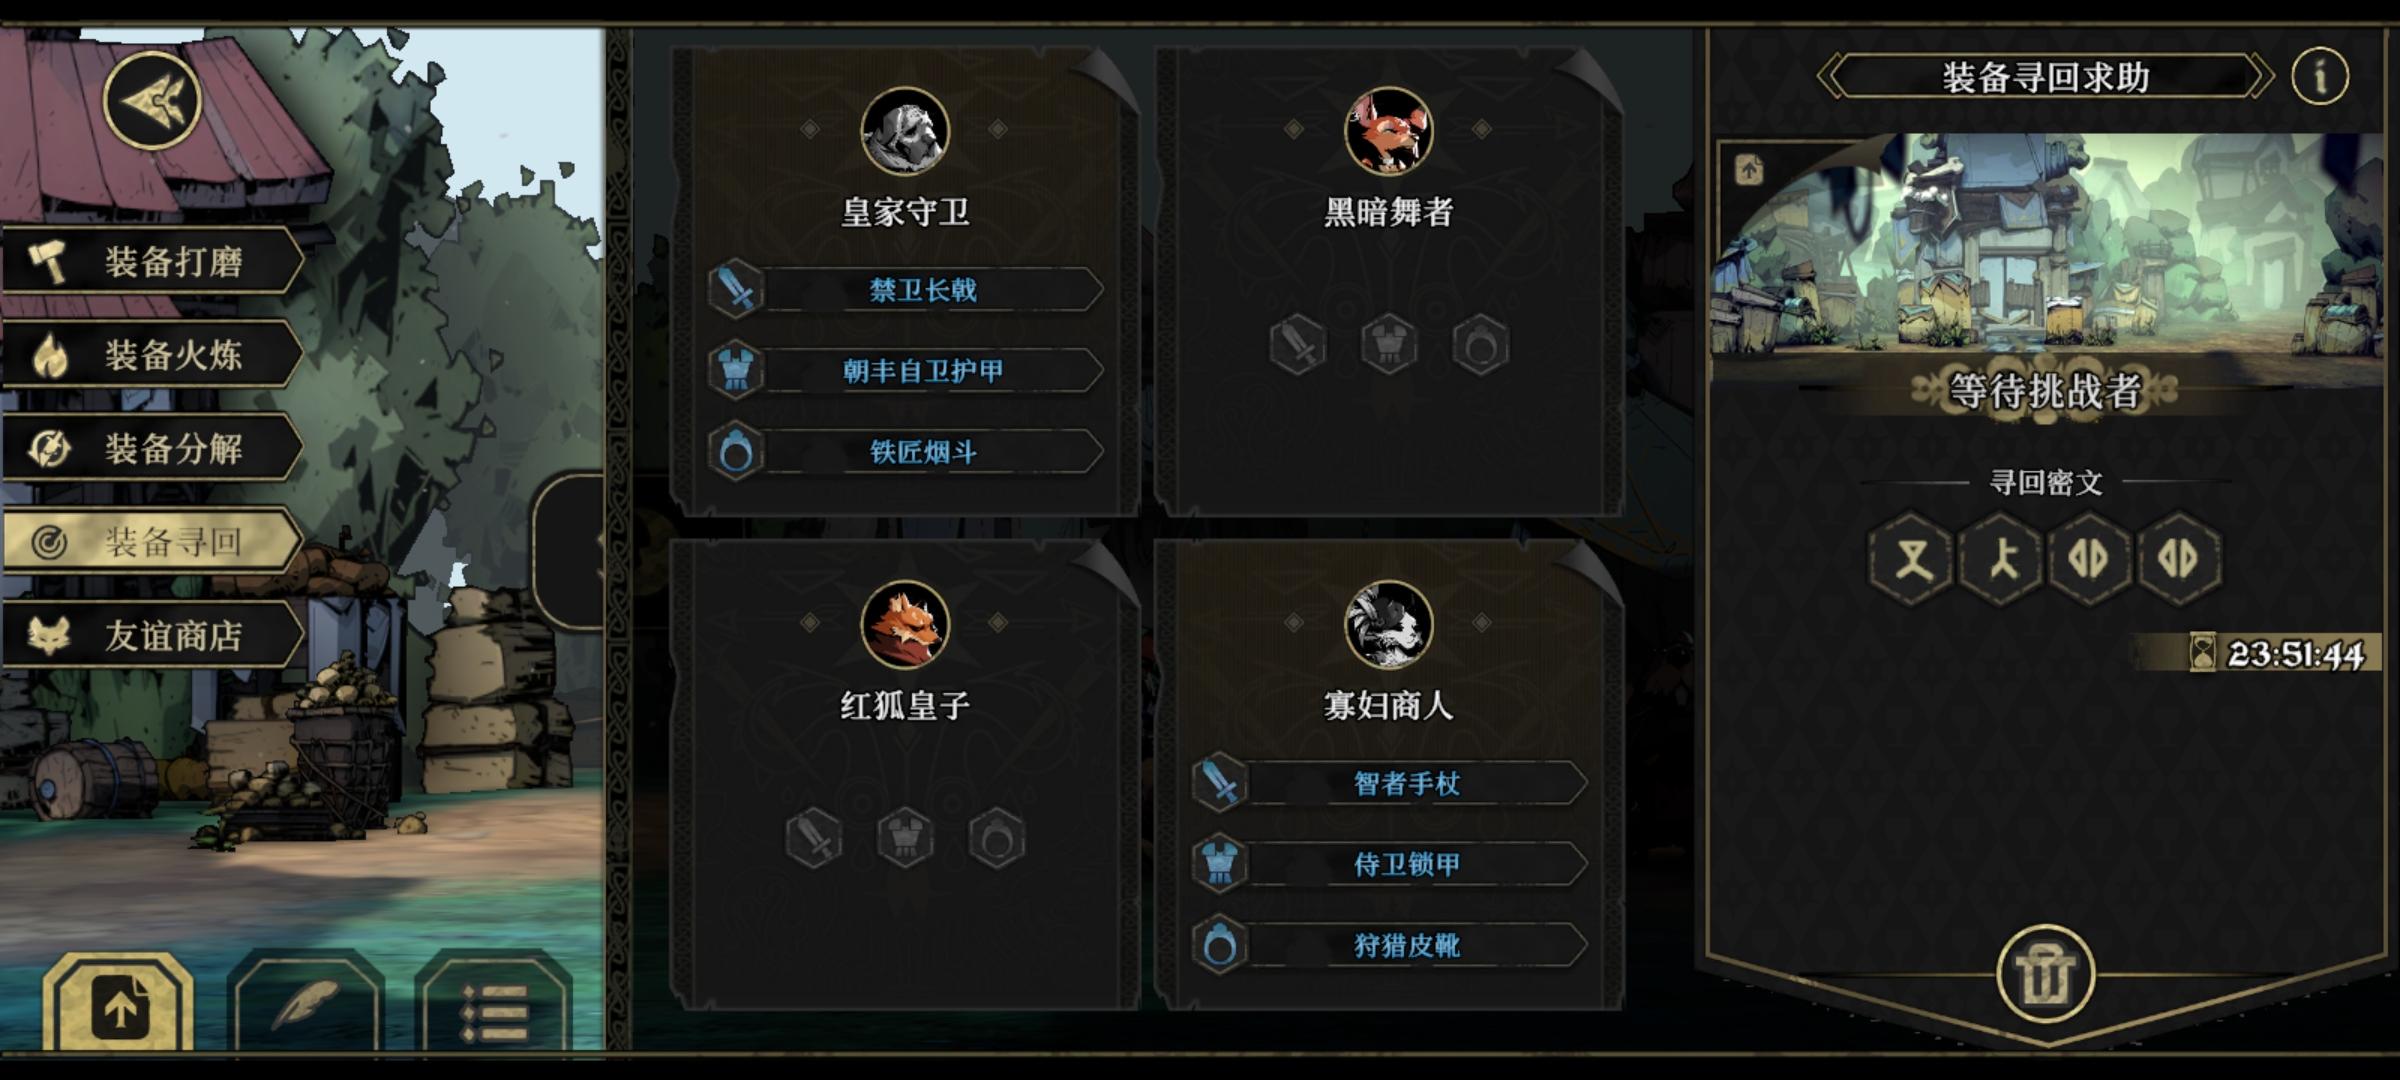
Task: Open the 装备打磨 menu tab
Action: coord(152,261)
